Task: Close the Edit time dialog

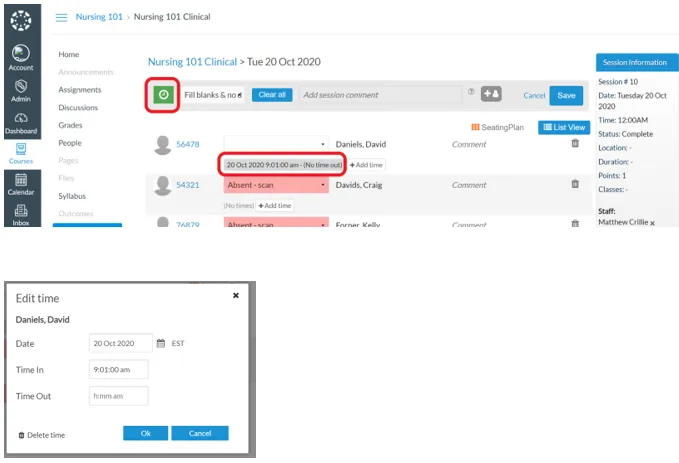Action: pyautogui.click(x=236, y=295)
